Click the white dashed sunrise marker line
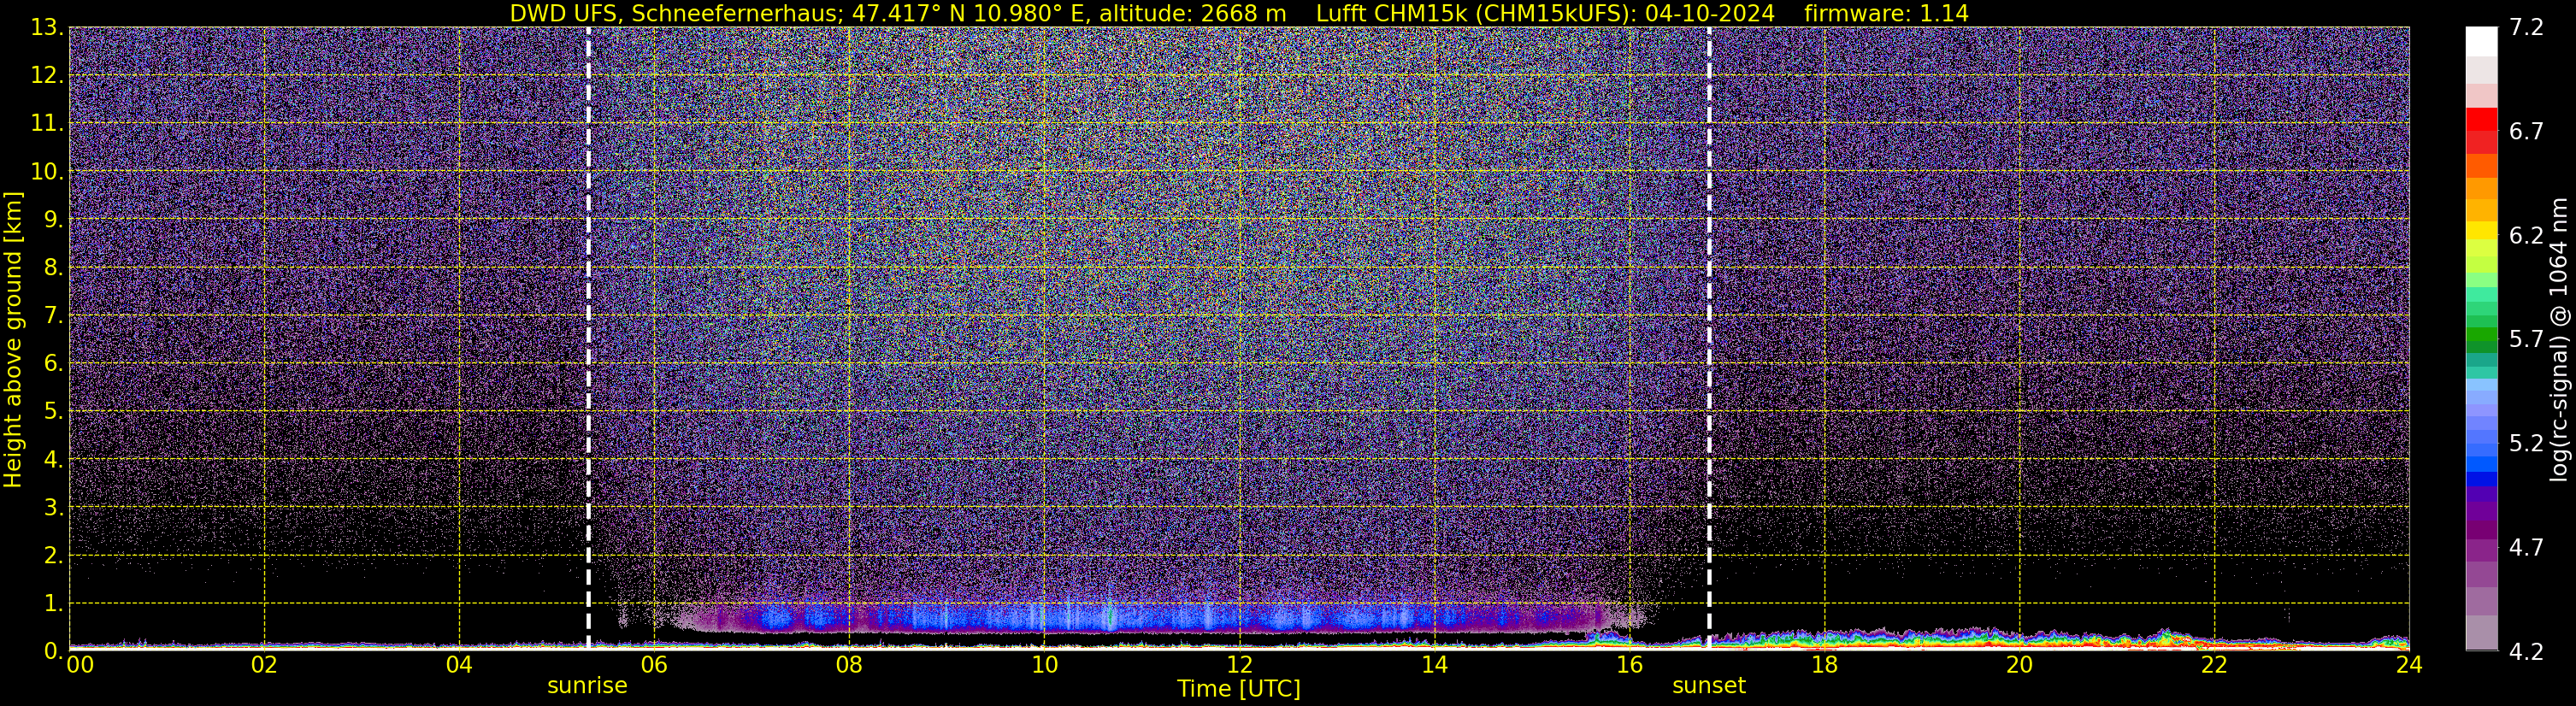Screen dimensions: 2576x706 point(588,339)
